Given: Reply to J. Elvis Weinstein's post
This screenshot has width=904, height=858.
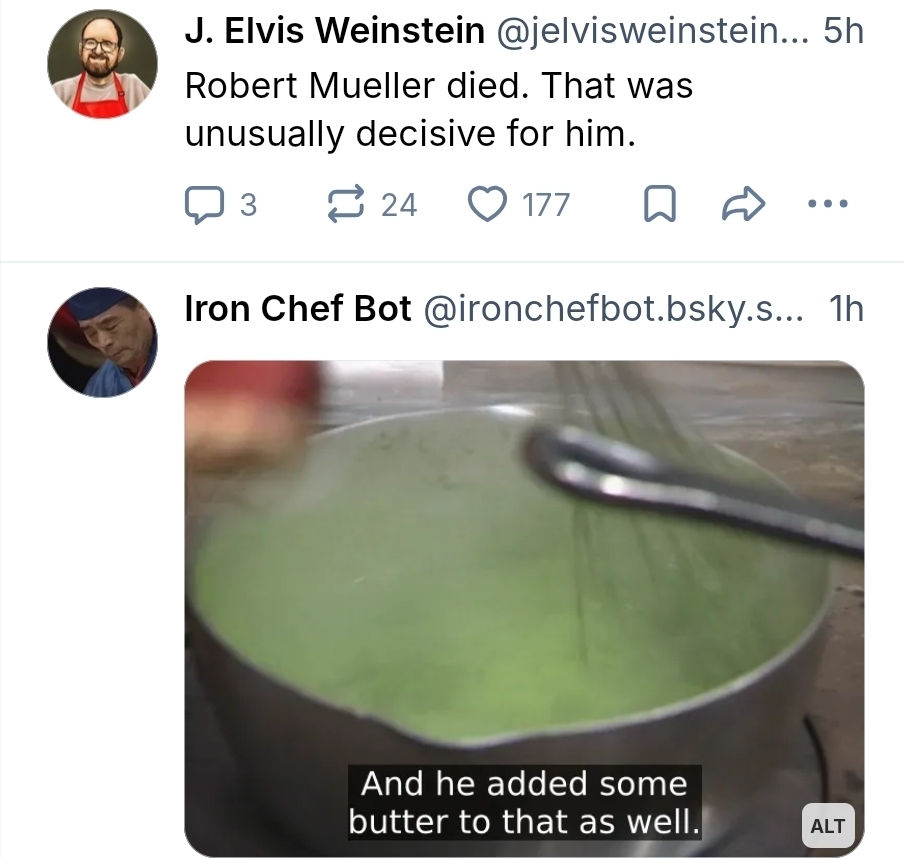Looking at the screenshot, I should [x=204, y=204].
